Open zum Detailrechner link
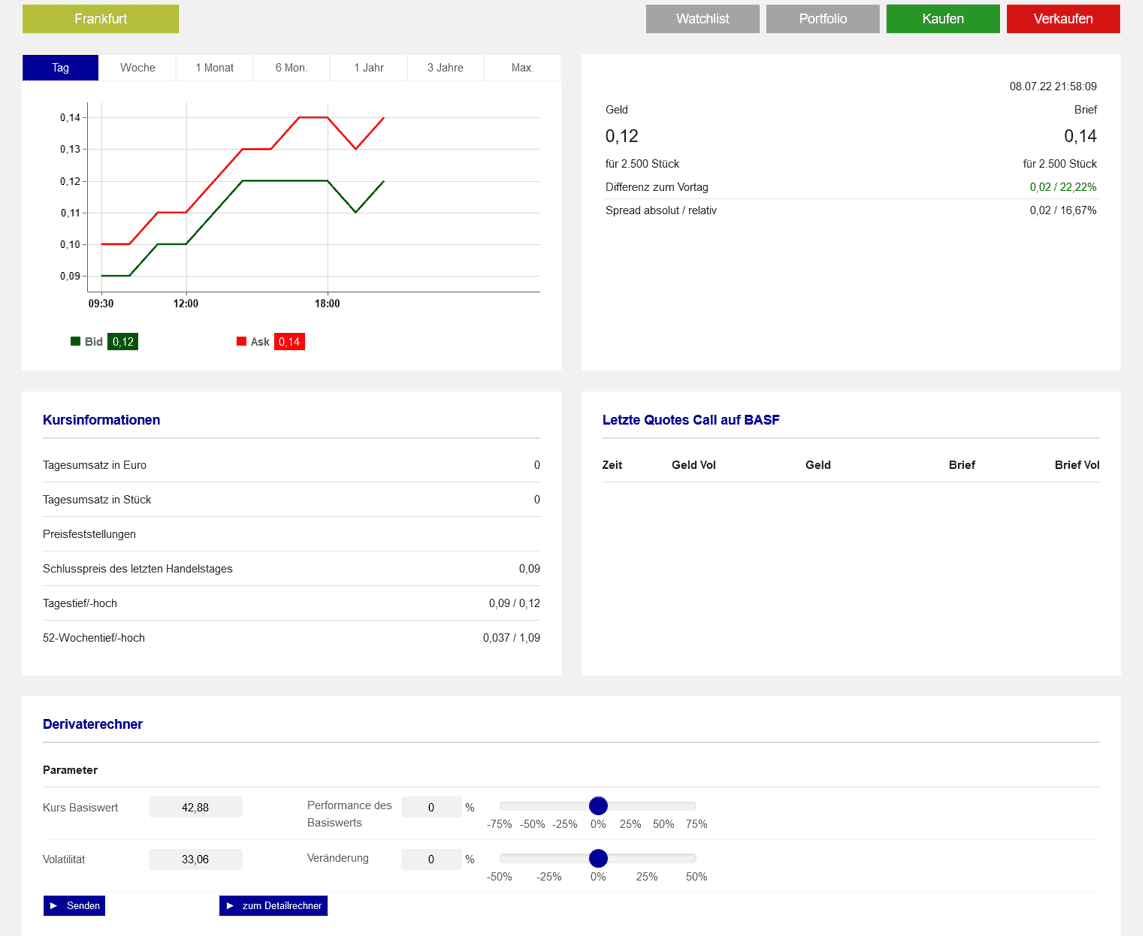 click(273, 905)
